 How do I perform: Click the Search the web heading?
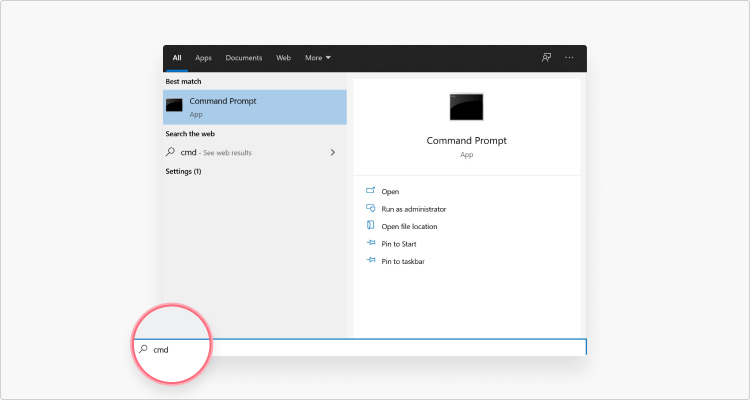[x=190, y=133]
